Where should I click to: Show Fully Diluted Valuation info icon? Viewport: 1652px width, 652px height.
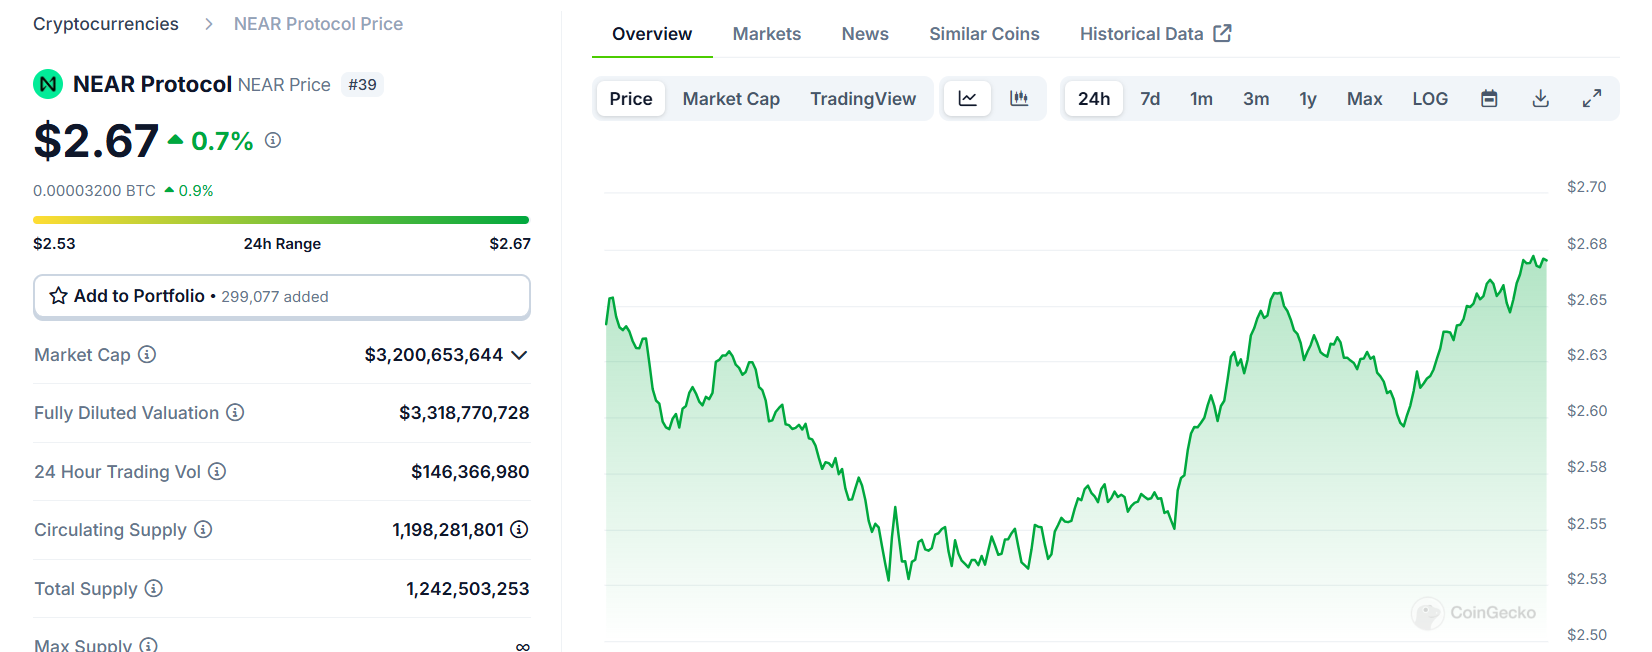(235, 412)
